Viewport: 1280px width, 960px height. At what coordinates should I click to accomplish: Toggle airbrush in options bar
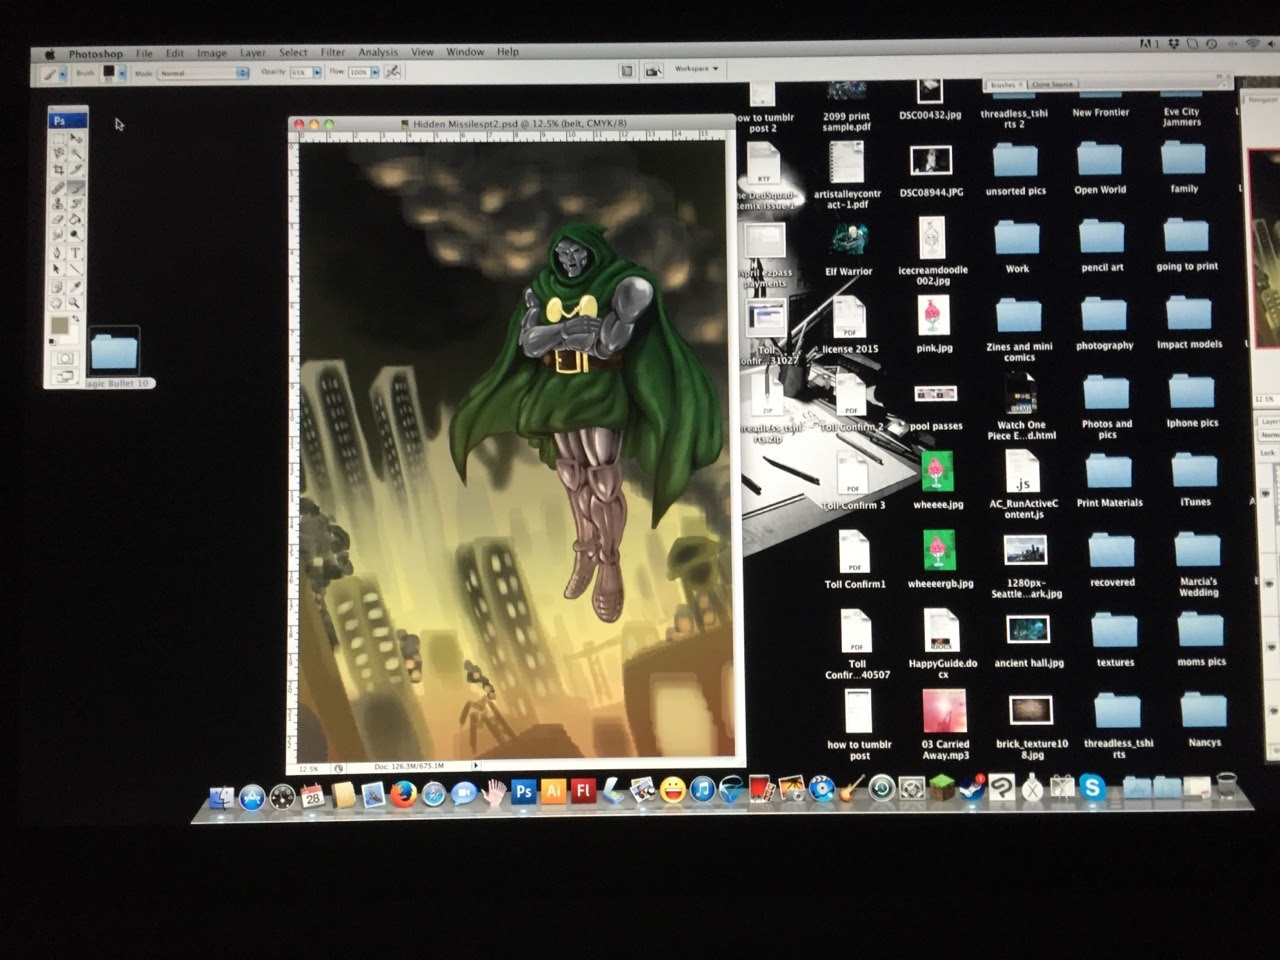click(x=392, y=72)
